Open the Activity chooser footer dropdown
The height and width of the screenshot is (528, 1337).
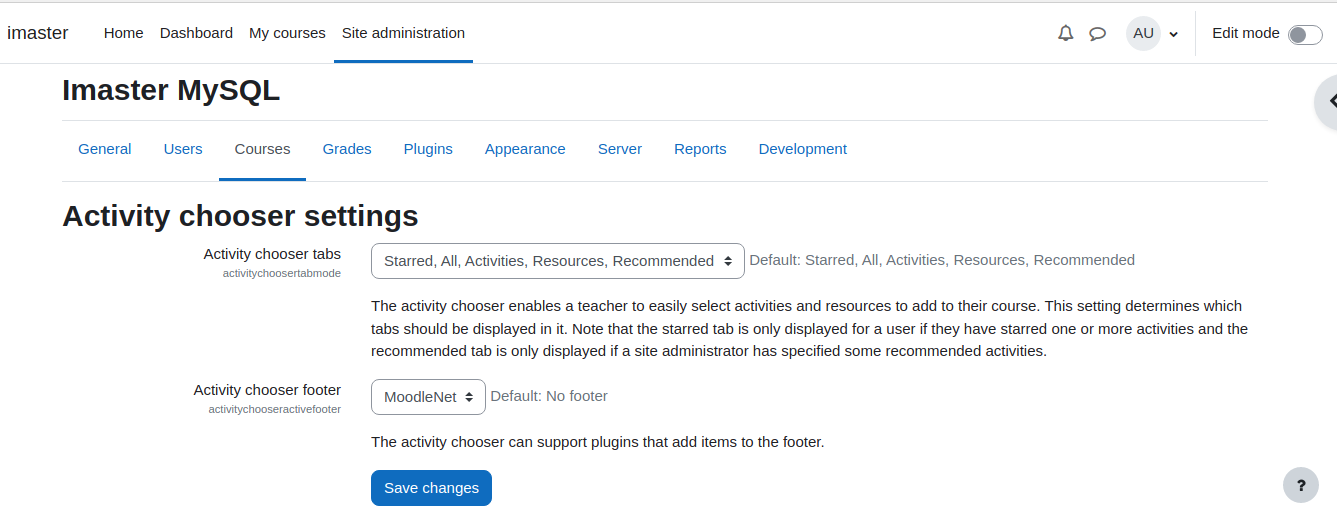(x=428, y=397)
